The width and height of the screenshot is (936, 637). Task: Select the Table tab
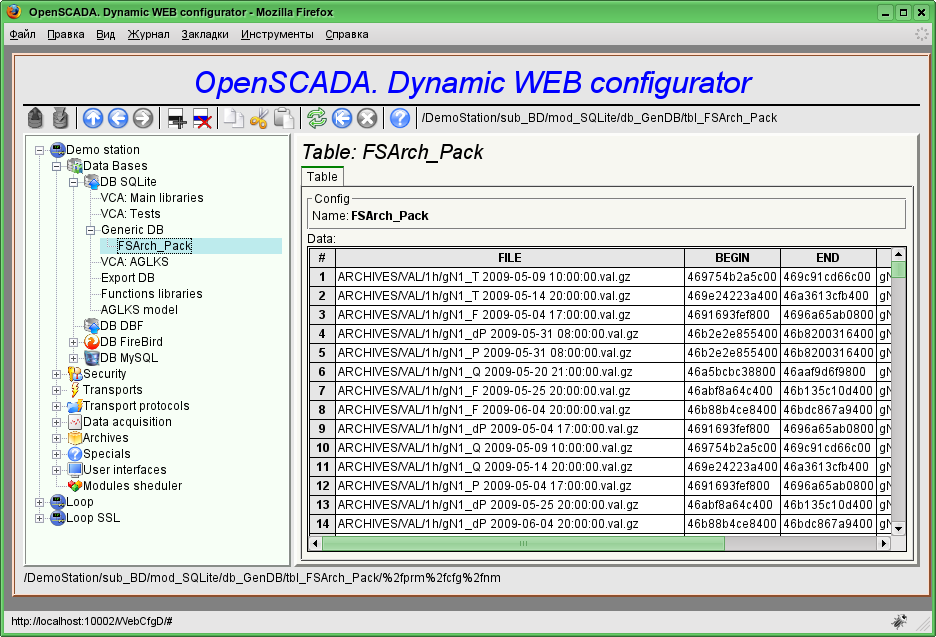tap(322, 177)
